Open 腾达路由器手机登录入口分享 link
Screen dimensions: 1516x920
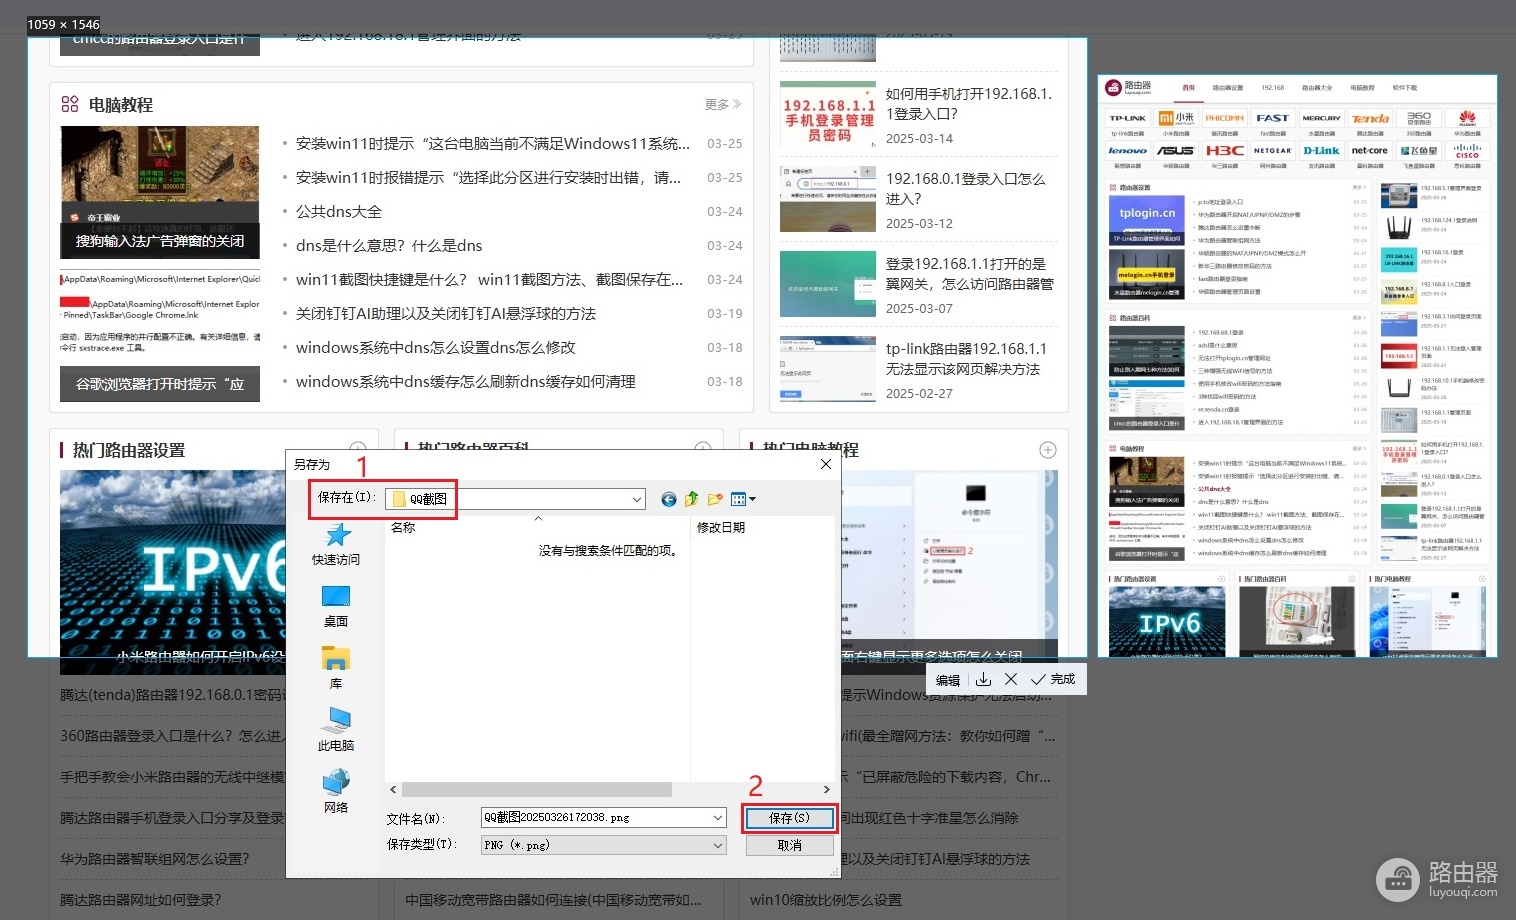(172, 818)
